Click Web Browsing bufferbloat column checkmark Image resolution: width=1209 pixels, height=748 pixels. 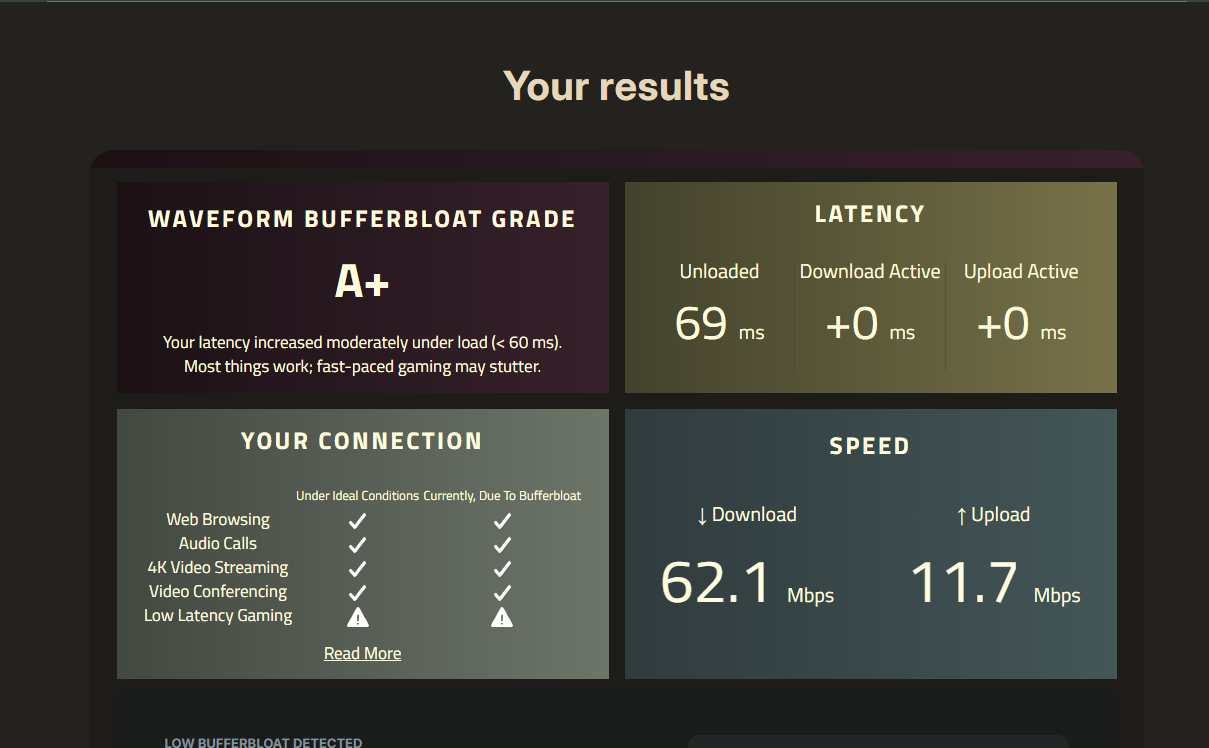(502, 520)
